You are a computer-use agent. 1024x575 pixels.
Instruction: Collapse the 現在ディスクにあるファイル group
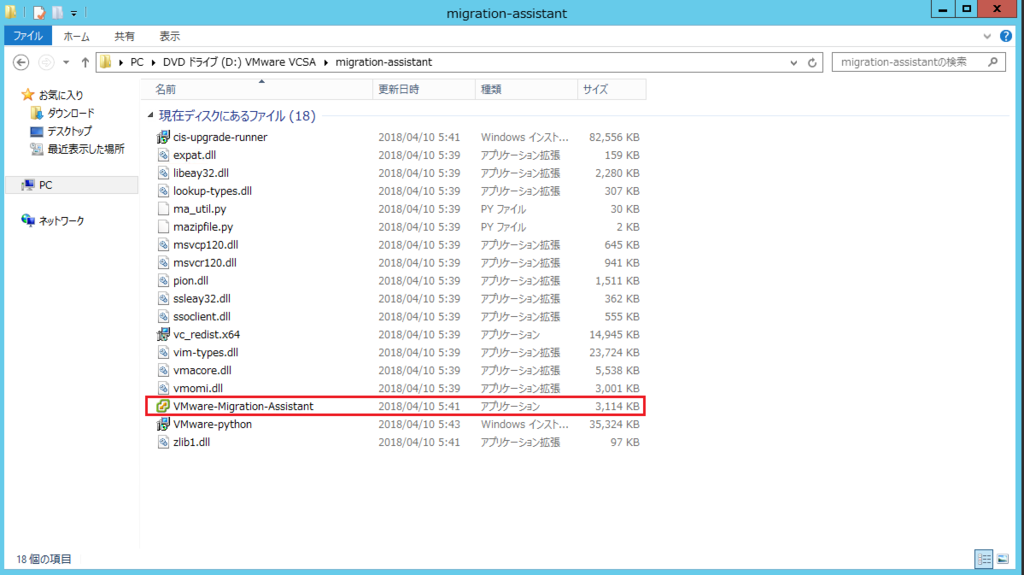pyautogui.click(x=150, y=115)
